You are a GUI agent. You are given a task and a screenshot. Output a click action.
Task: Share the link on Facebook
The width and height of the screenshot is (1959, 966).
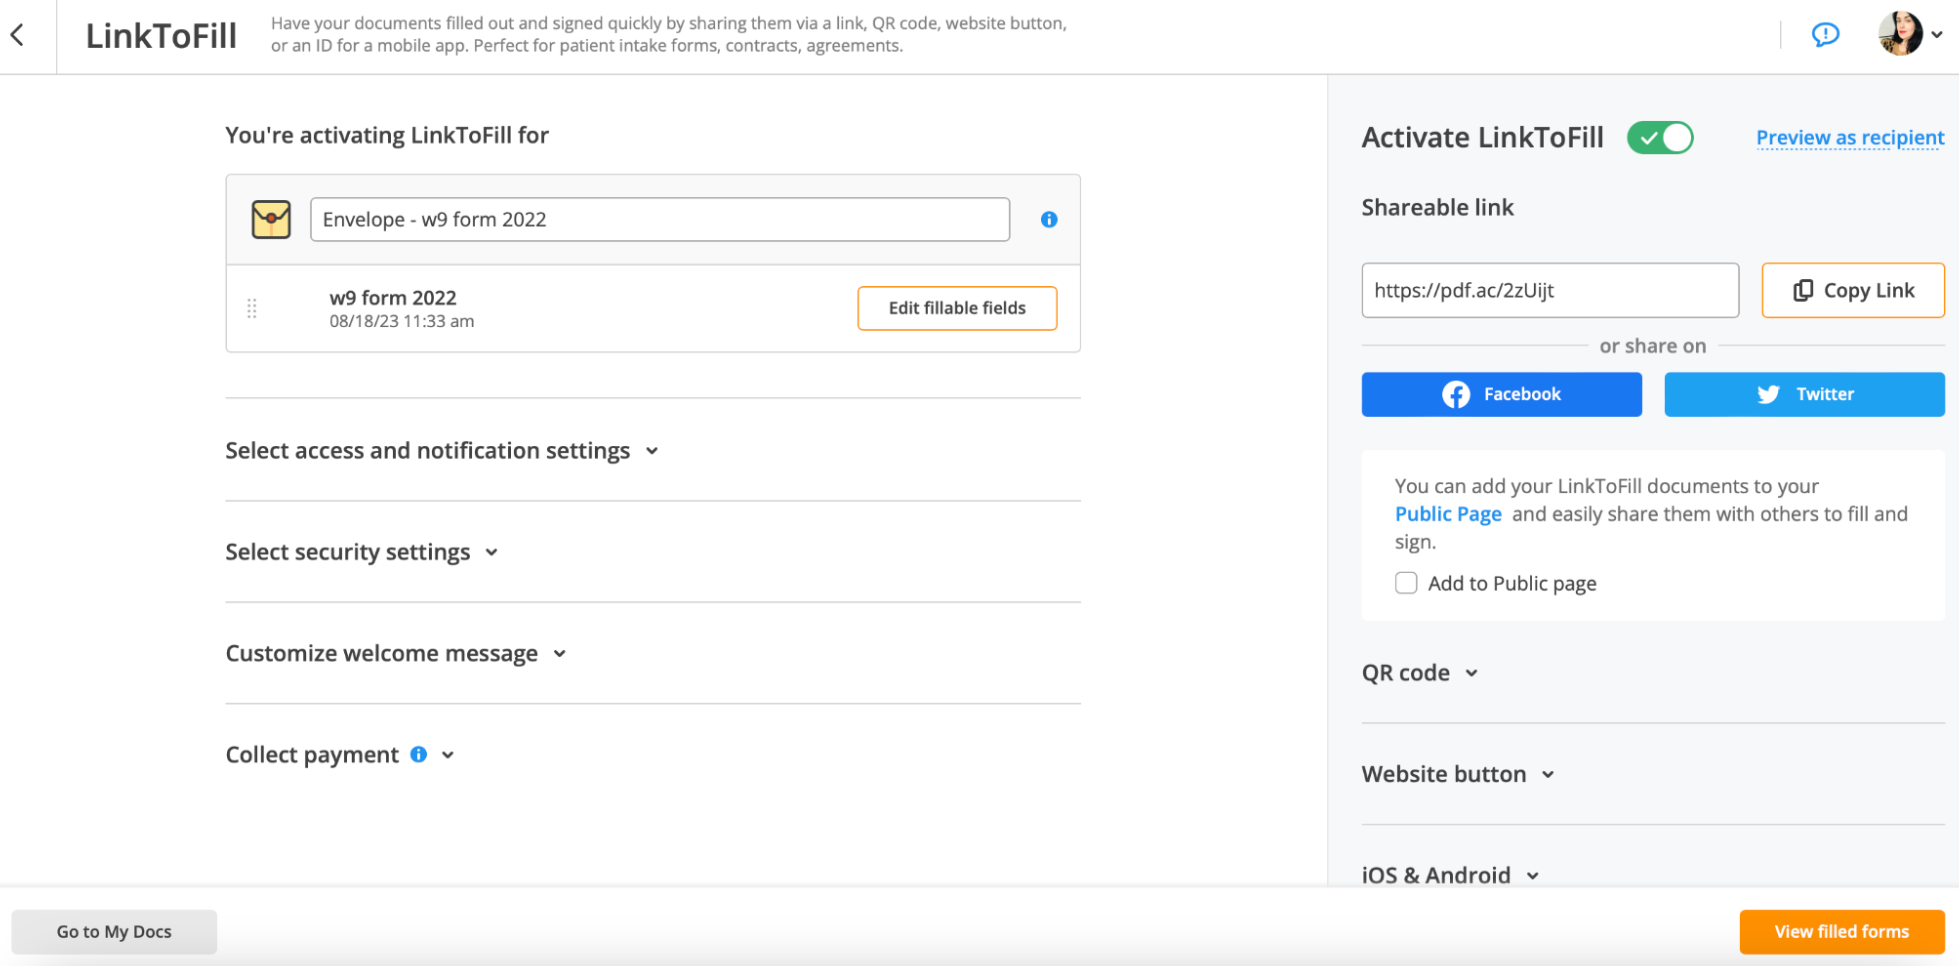coord(1501,394)
